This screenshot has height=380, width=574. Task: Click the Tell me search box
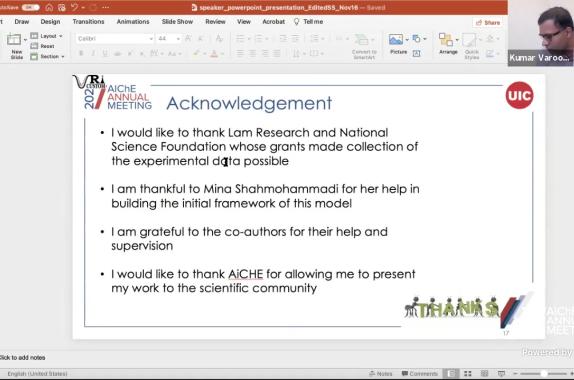[x=309, y=22]
